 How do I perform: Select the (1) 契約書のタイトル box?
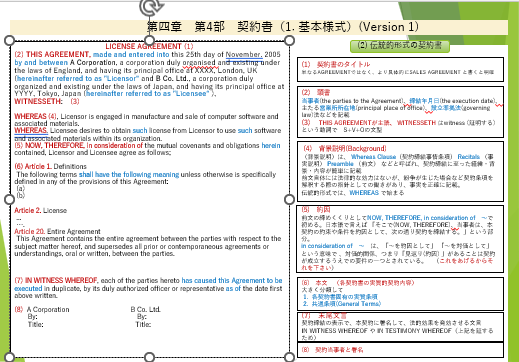400,69
